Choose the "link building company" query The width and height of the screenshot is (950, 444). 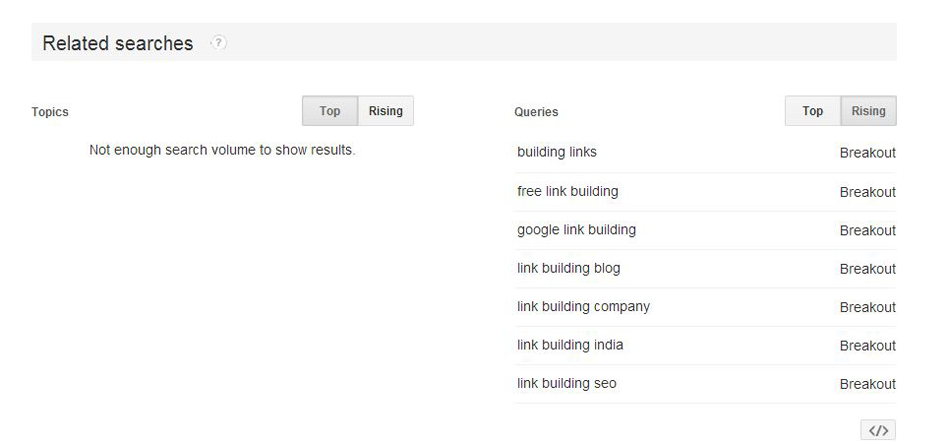click(x=583, y=306)
